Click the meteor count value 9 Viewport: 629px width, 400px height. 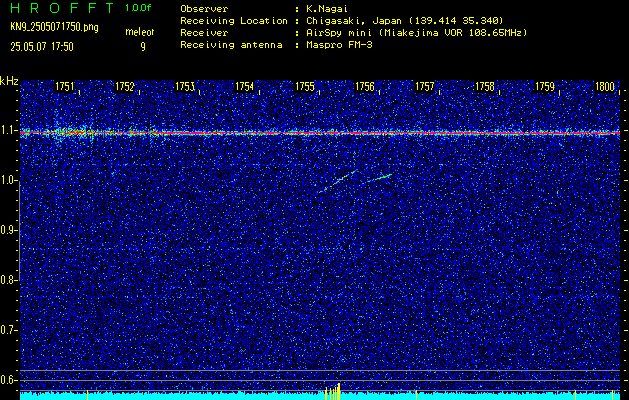tap(143, 47)
